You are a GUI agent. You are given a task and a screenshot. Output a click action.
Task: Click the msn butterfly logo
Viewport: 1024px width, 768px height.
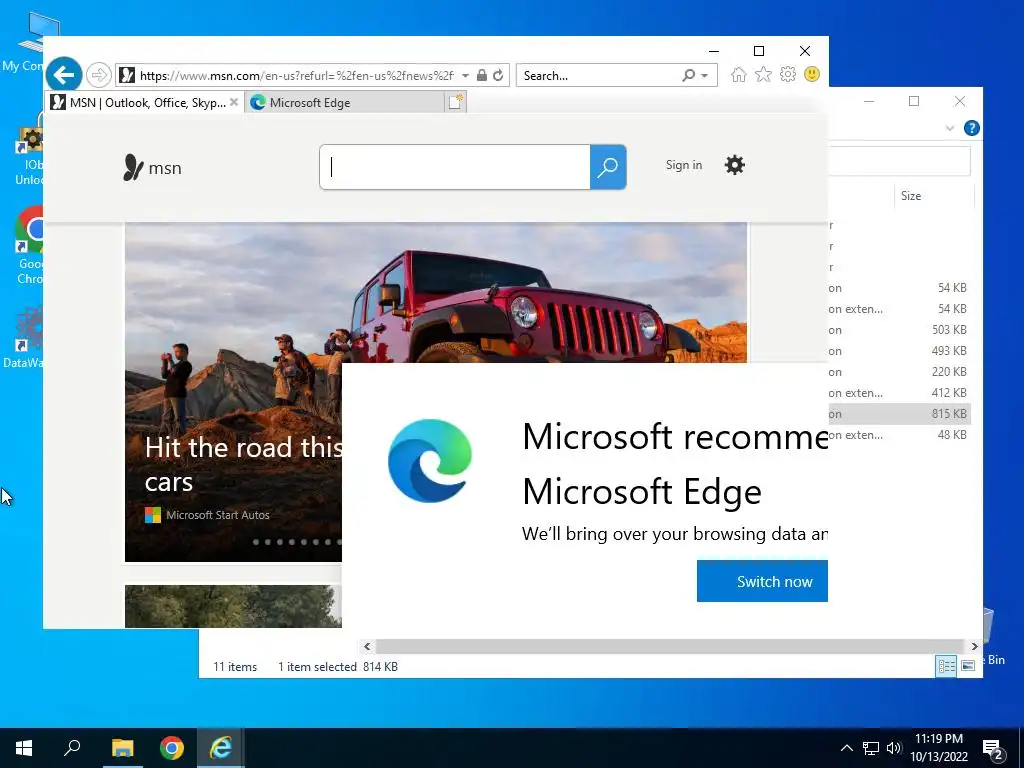[x=152, y=168]
